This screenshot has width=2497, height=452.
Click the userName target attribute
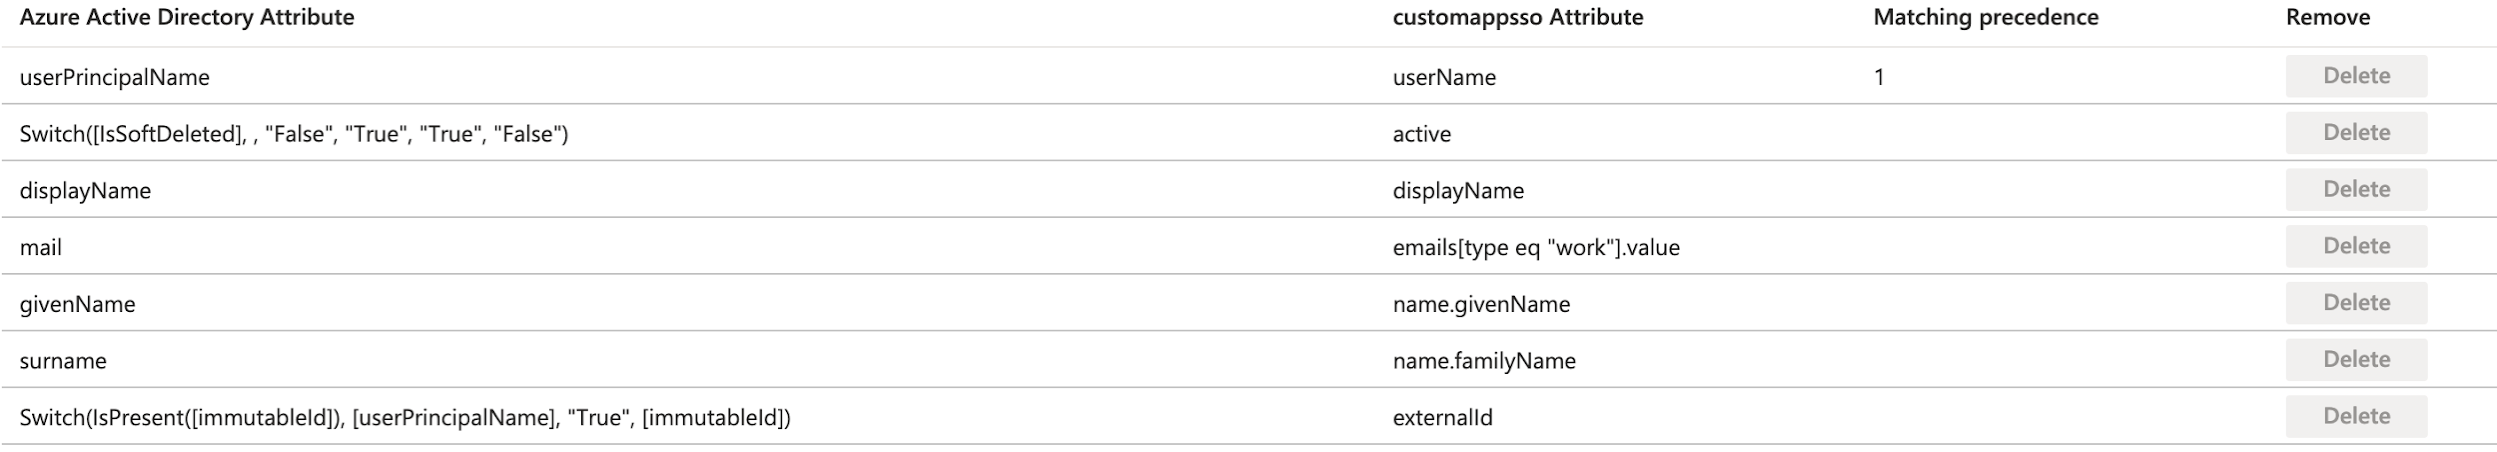click(1443, 77)
